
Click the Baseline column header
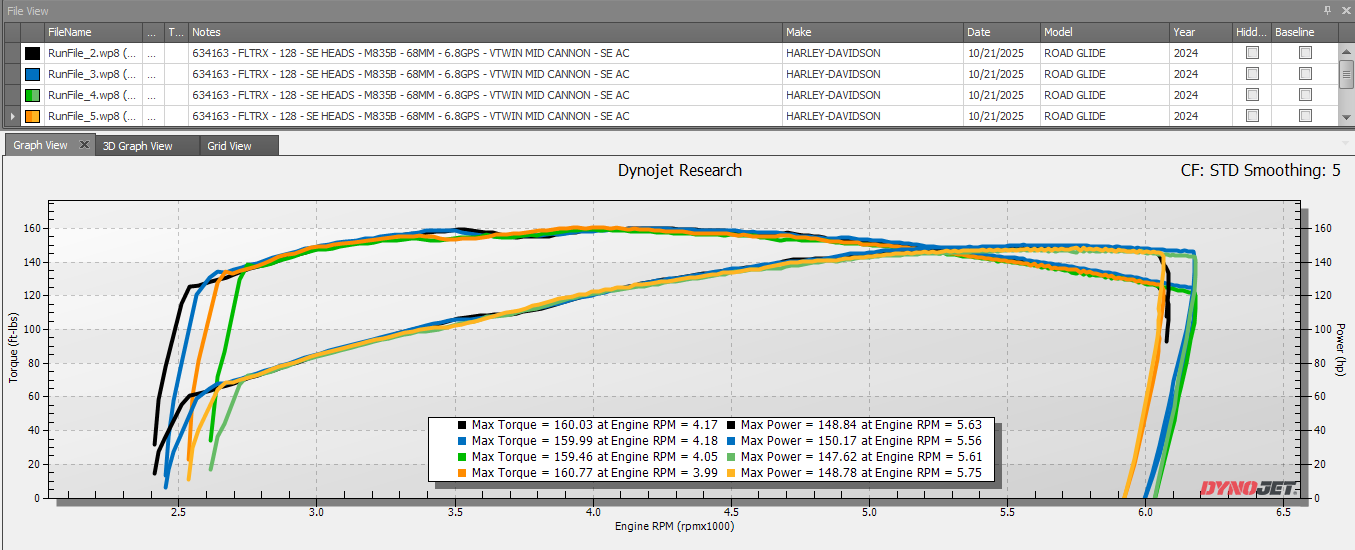[1305, 32]
